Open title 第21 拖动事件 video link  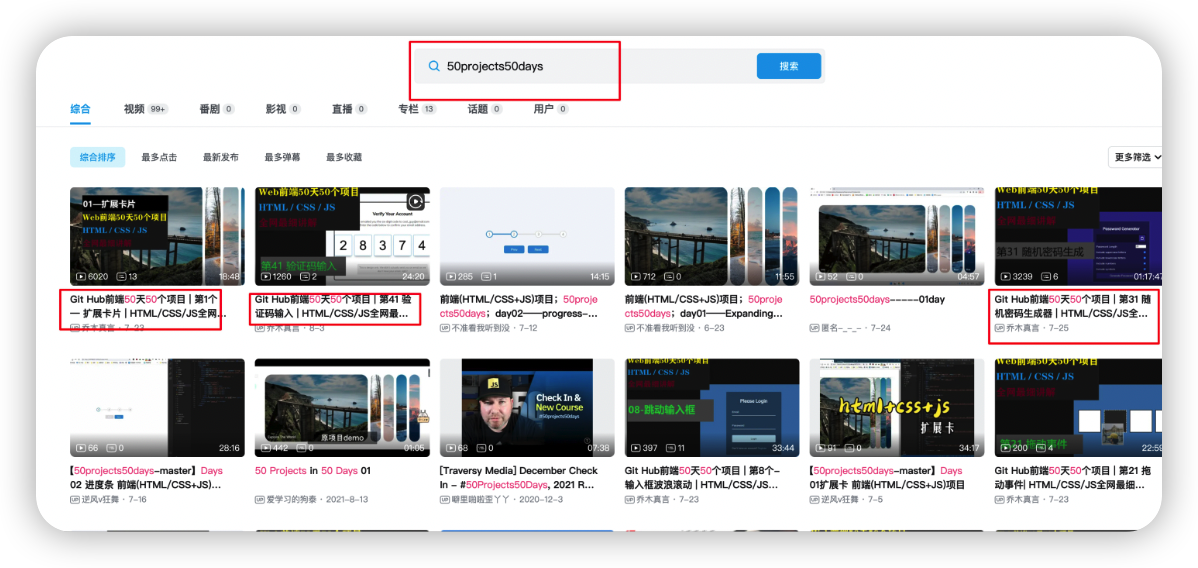point(1073,478)
